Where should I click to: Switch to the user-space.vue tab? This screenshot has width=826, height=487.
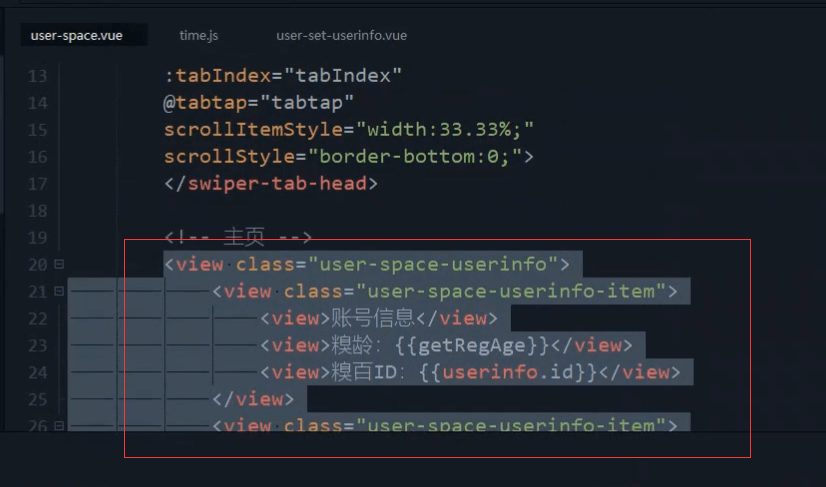pos(76,35)
